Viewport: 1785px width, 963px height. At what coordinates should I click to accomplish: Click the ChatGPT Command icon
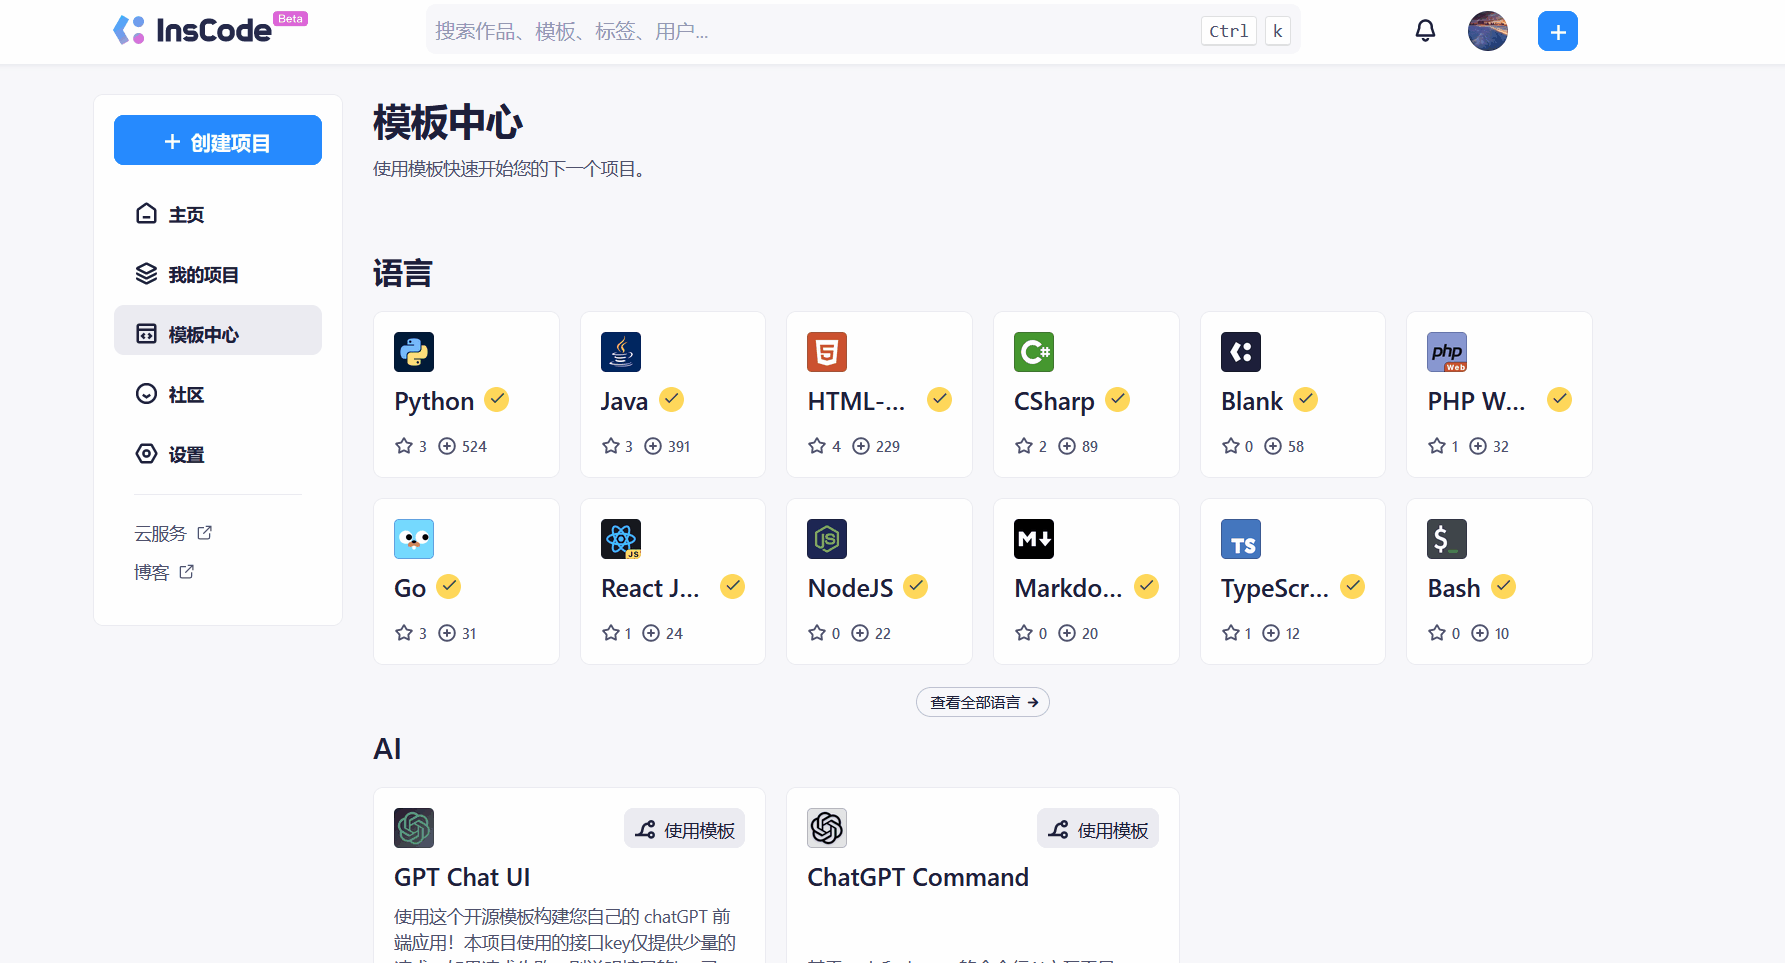(x=827, y=828)
